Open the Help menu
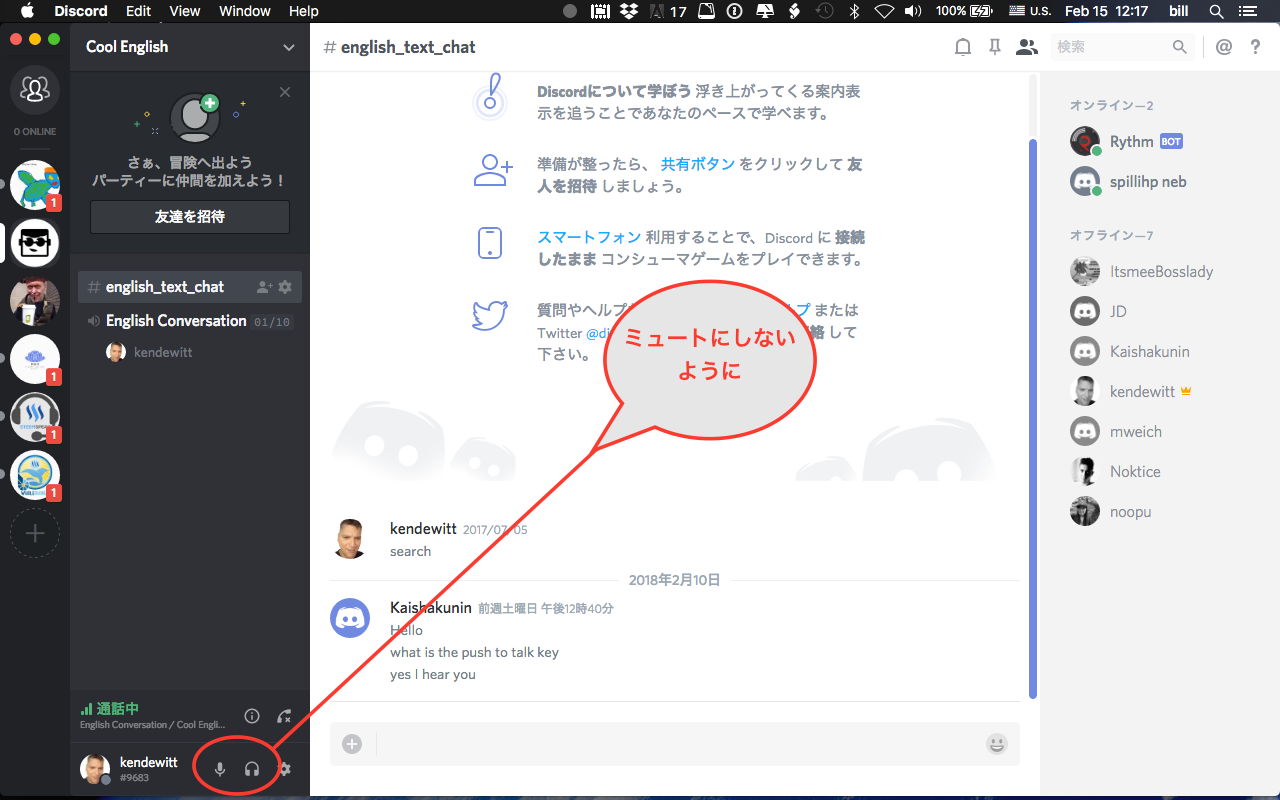 [x=304, y=11]
